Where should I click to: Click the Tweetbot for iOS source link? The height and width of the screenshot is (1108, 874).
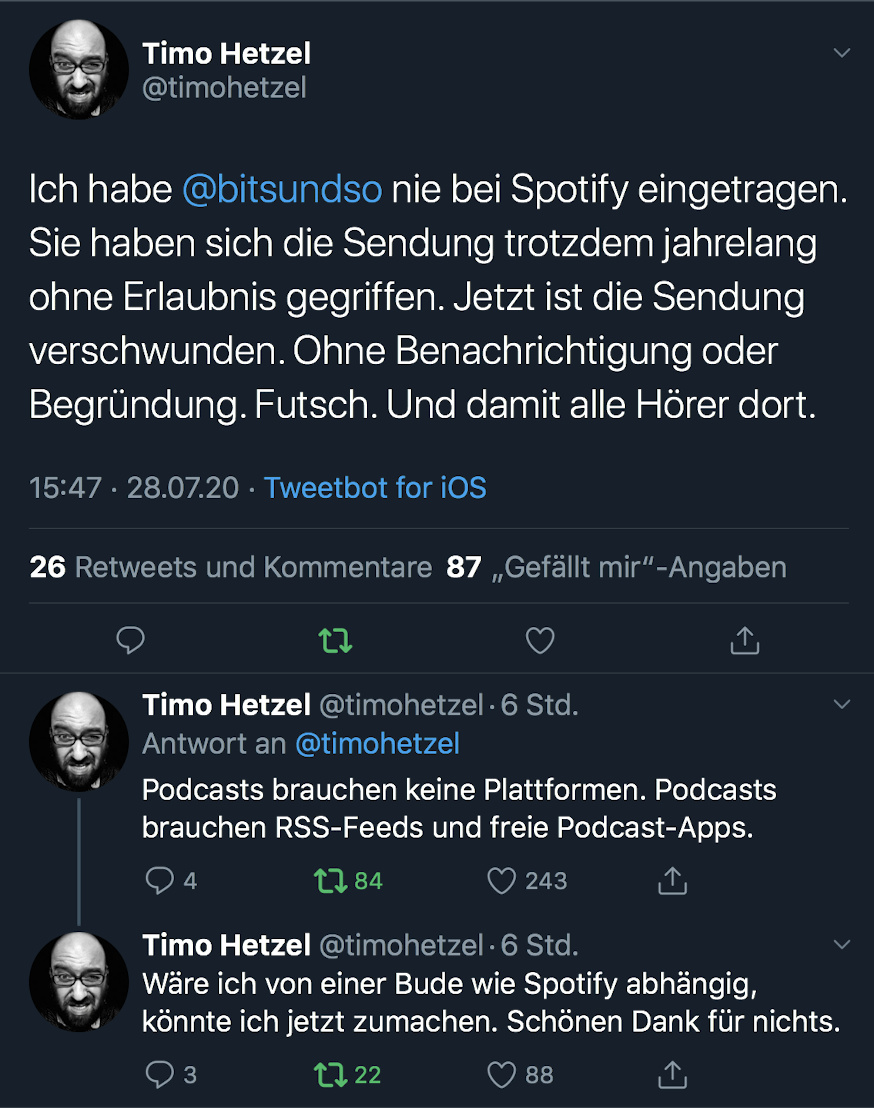point(375,487)
